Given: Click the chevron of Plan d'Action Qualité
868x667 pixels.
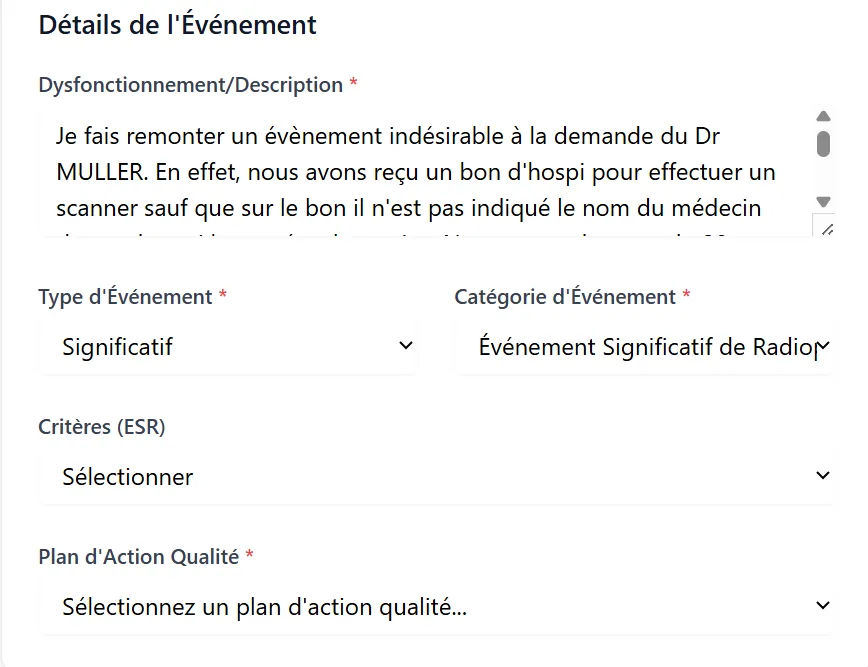Looking at the screenshot, I should tap(823, 606).
